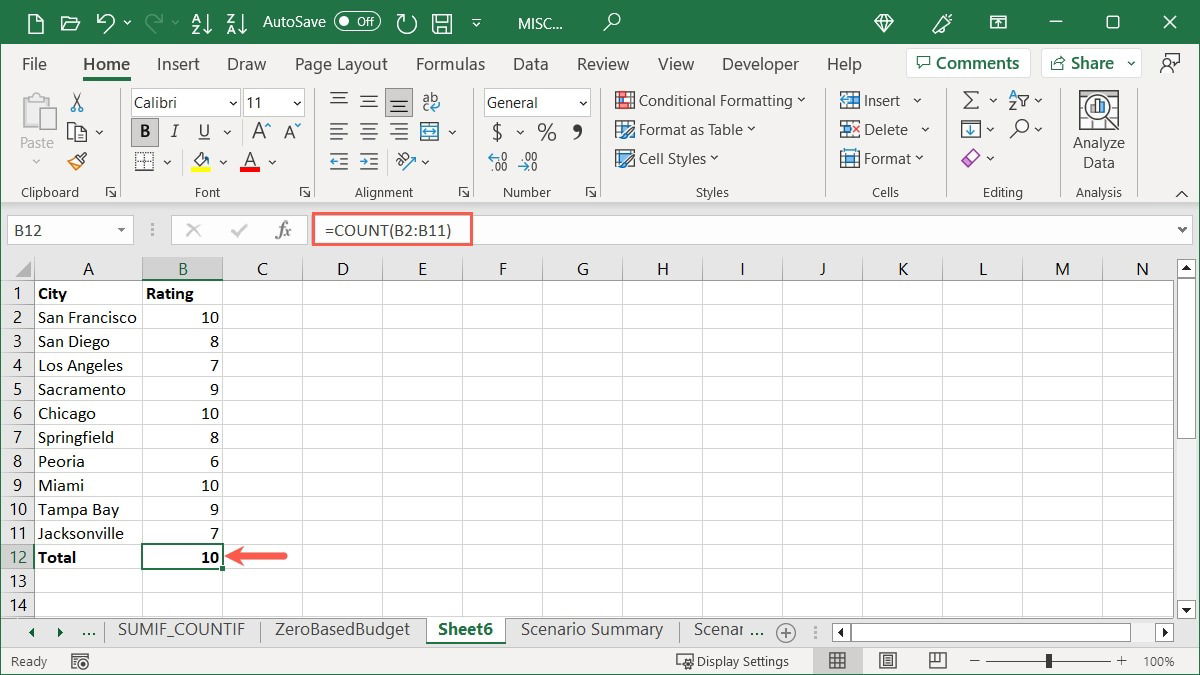Open the Comments pane
Screen dimensions: 1200x675
(967, 62)
